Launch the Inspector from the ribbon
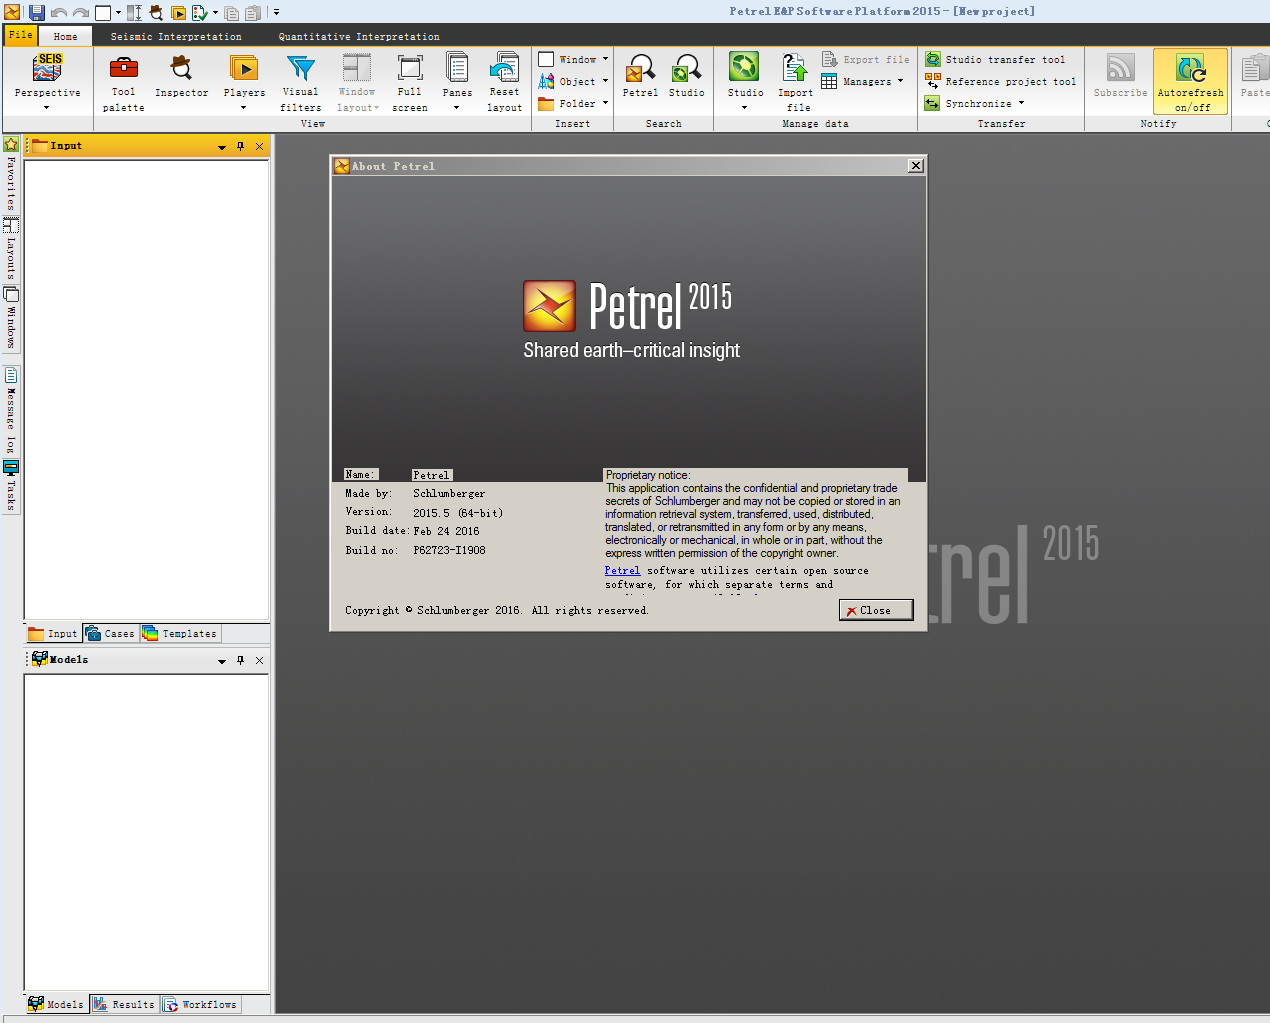Image resolution: width=1270 pixels, height=1023 pixels. 182,77
